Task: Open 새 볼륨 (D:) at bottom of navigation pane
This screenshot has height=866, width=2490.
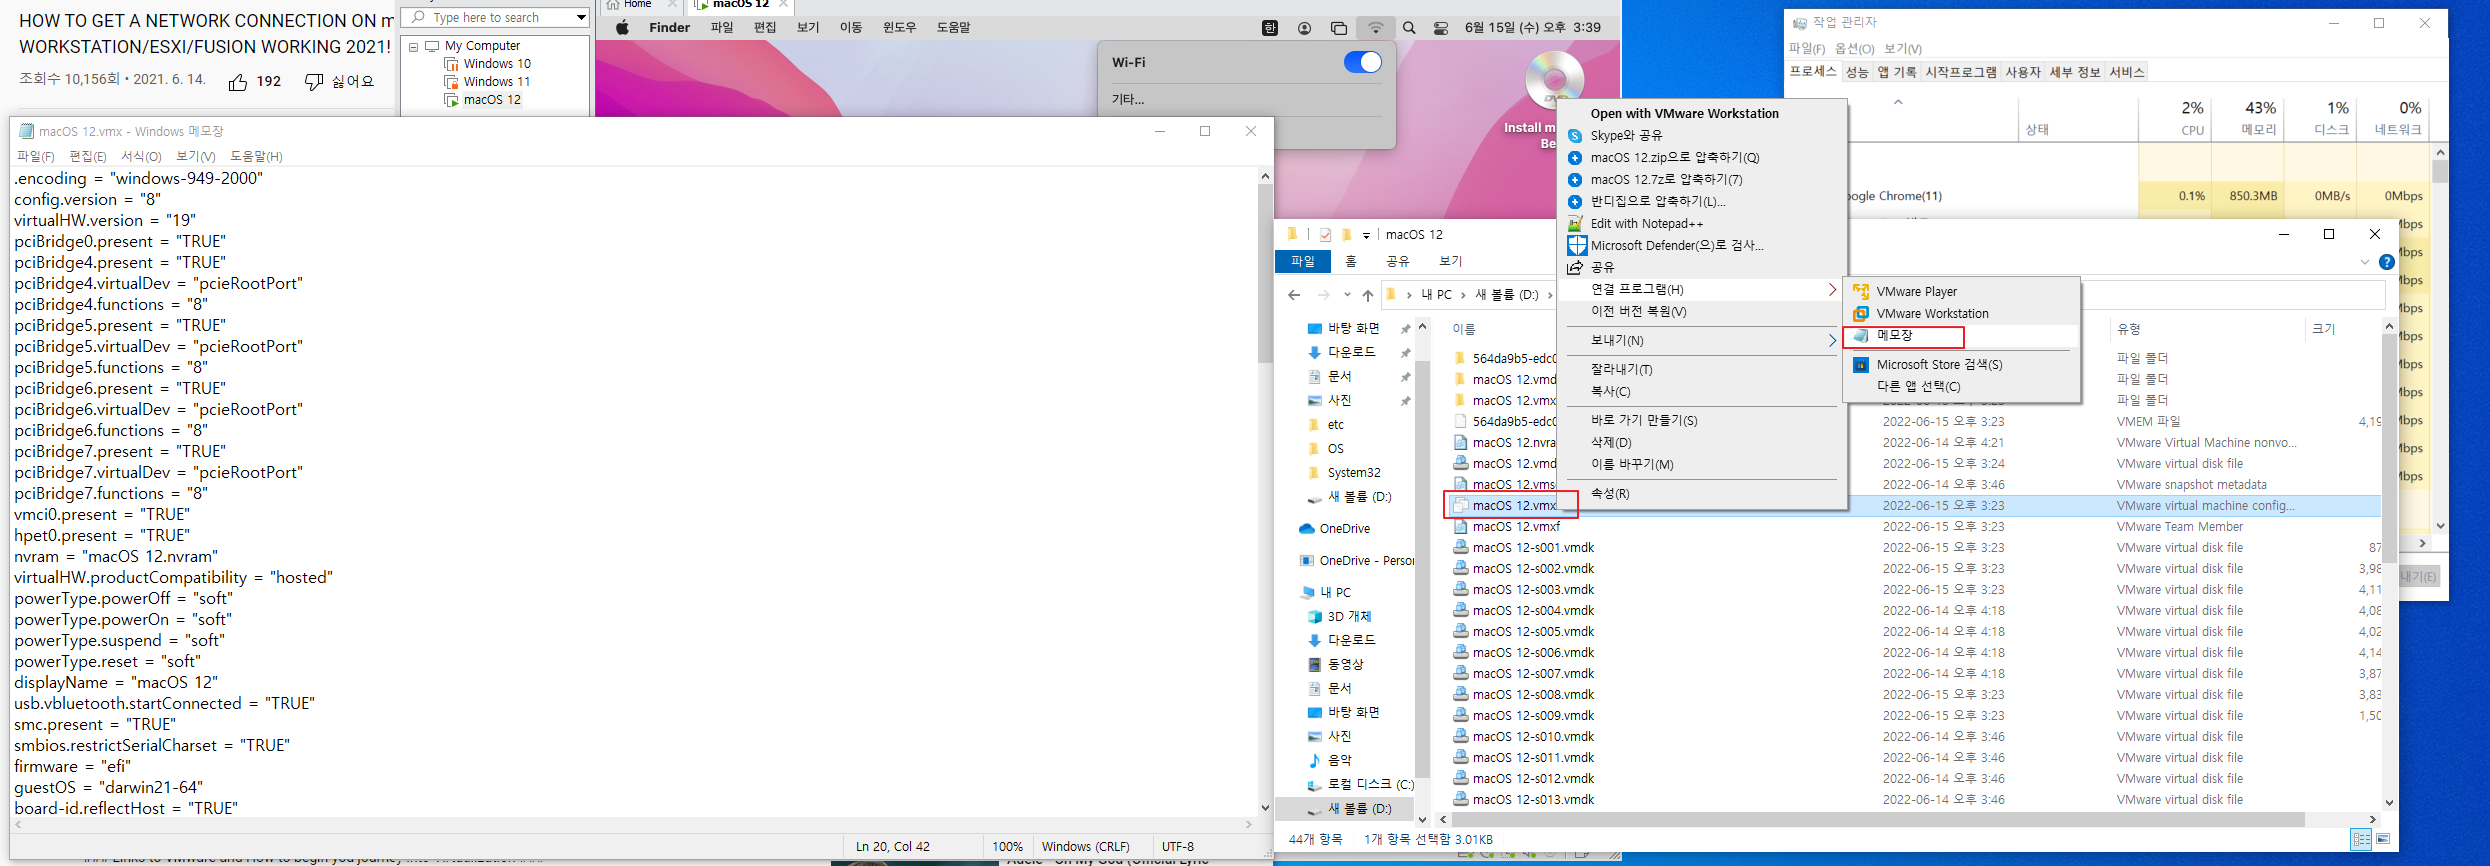Action: coord(1359,808)
